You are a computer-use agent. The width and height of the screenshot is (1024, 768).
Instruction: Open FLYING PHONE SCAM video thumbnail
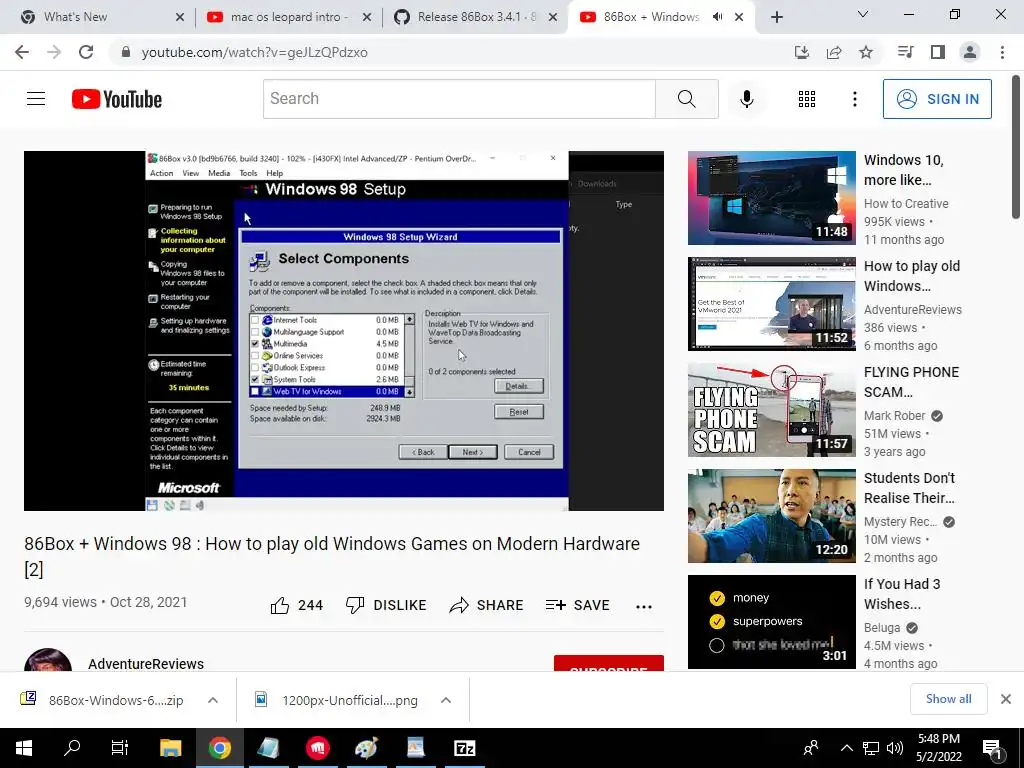tap(771, 409)
